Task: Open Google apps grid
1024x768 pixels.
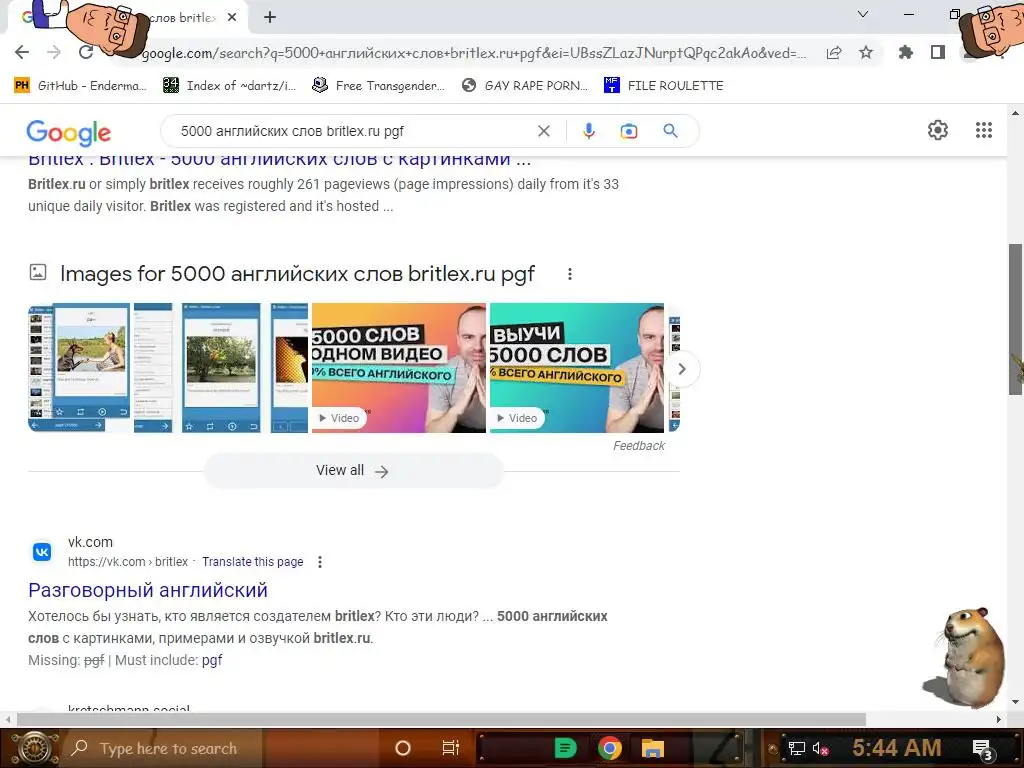Action: click(984, 130)
